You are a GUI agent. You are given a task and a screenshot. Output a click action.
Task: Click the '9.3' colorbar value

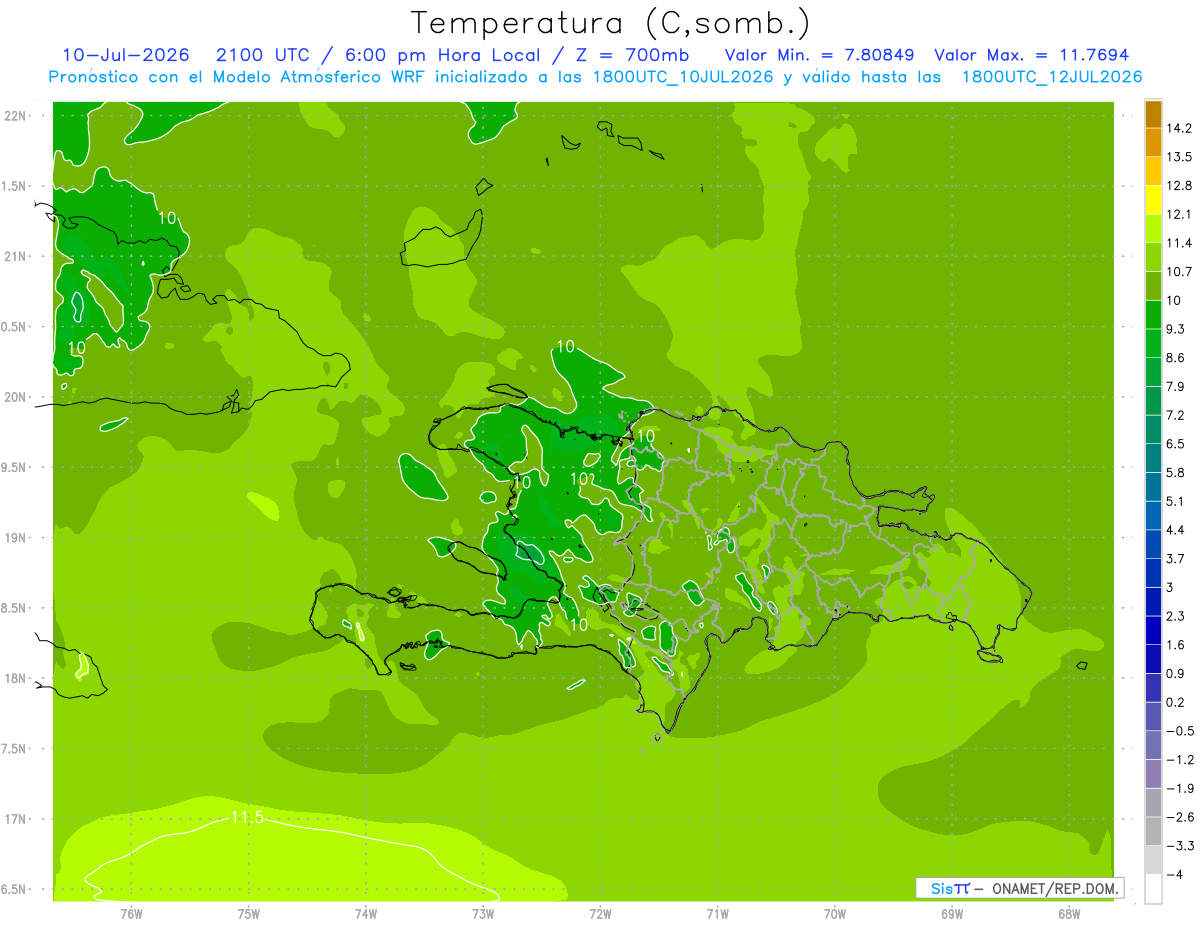coord(1177,329)
